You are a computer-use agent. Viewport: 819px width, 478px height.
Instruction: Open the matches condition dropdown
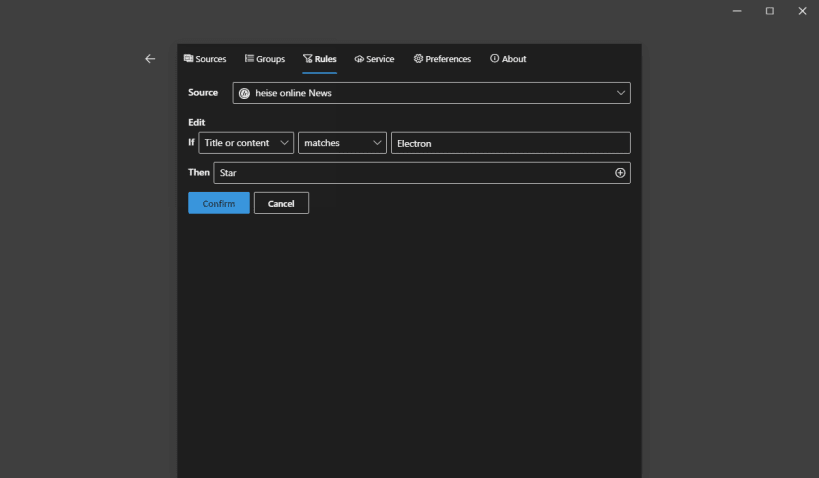click(x=342, y=143)
